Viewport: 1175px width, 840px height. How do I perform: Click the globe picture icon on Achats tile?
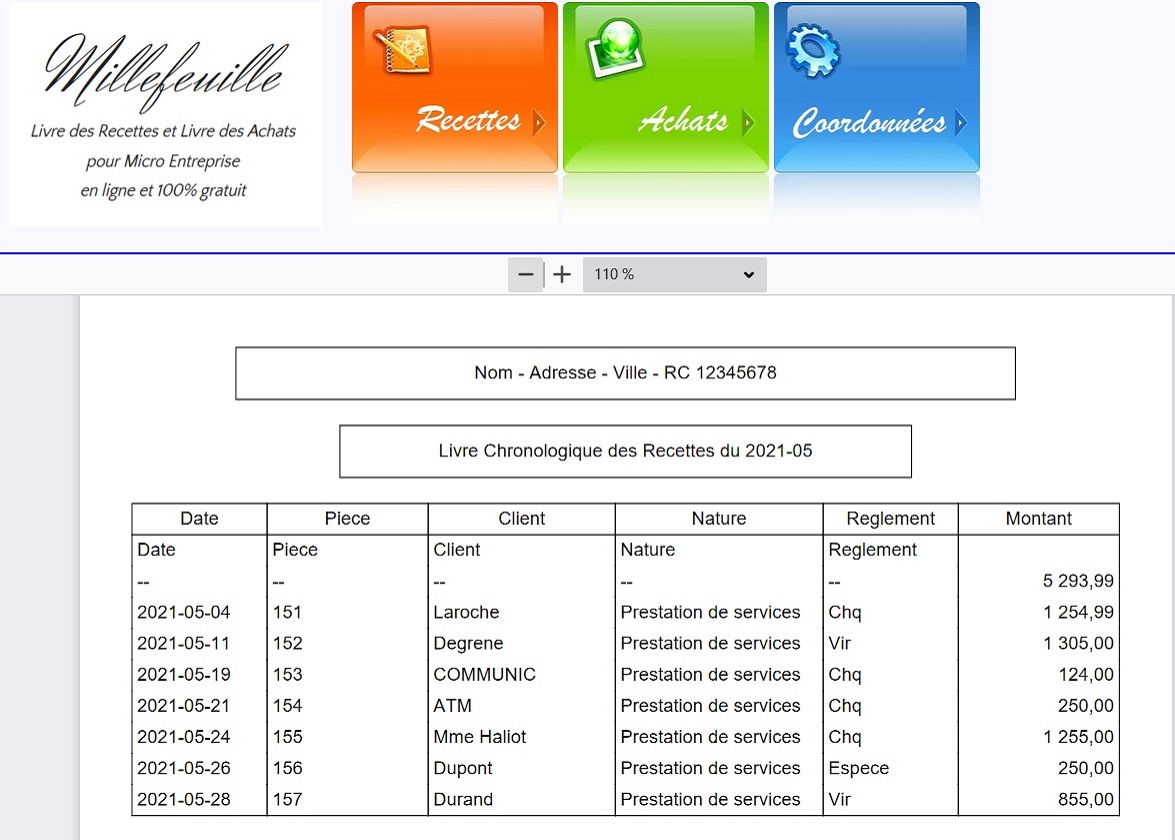[614, 48]
